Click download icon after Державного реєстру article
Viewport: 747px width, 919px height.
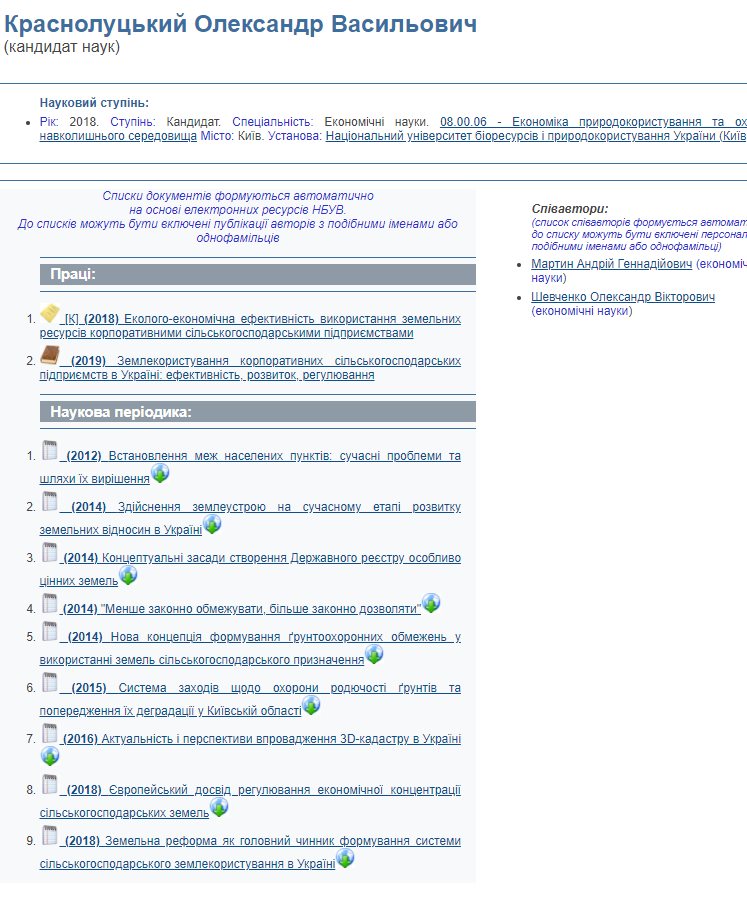(x=128, y=575)
